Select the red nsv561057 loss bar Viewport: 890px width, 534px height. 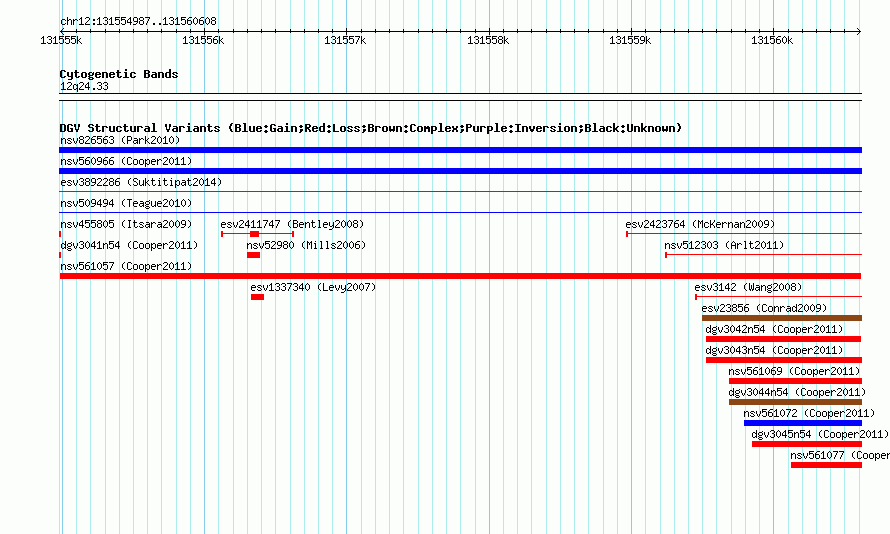460,276
